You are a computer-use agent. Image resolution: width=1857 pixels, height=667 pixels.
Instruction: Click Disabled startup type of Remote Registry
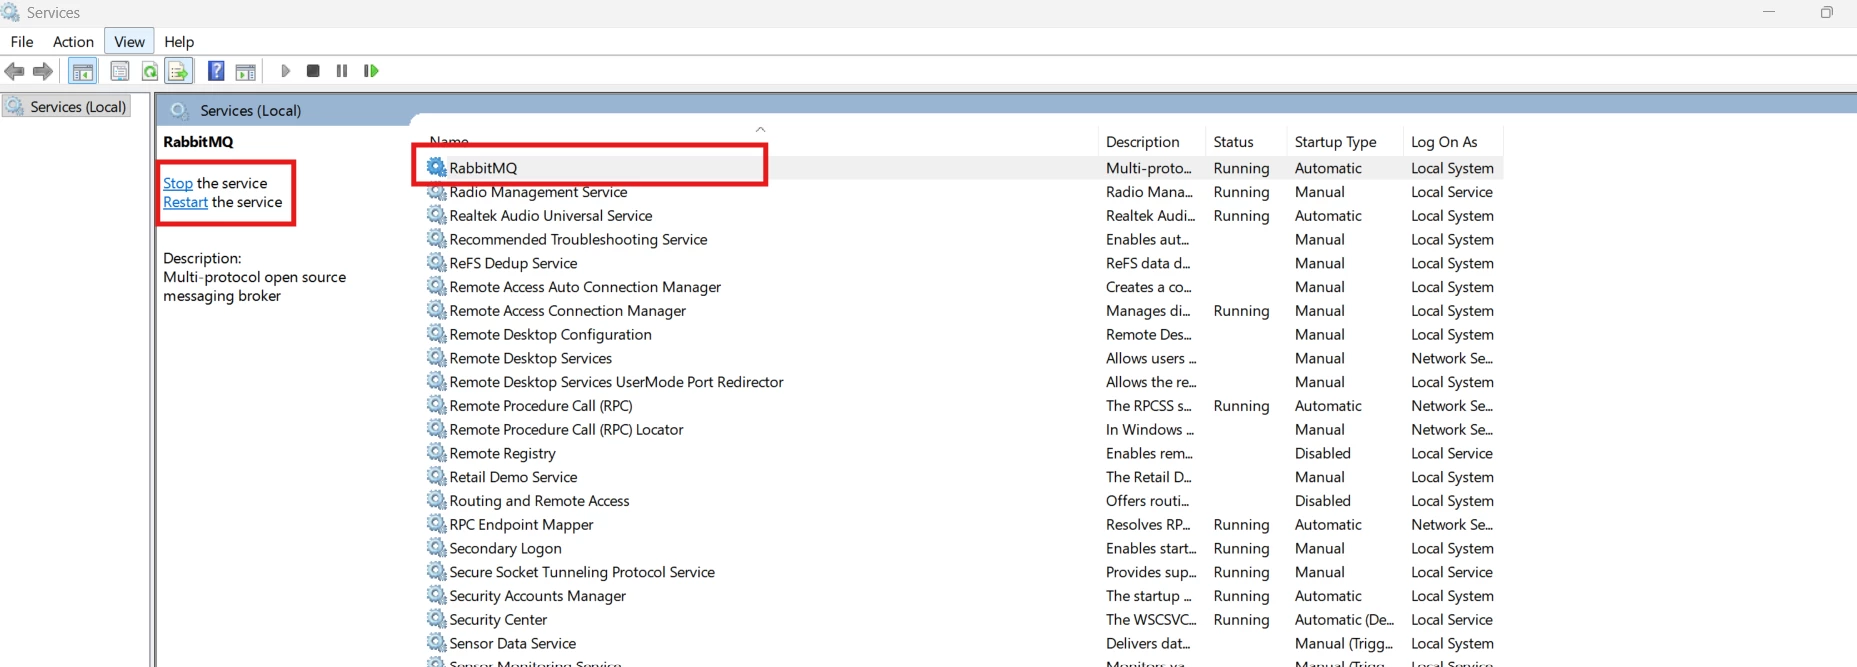click(1322, 453)
